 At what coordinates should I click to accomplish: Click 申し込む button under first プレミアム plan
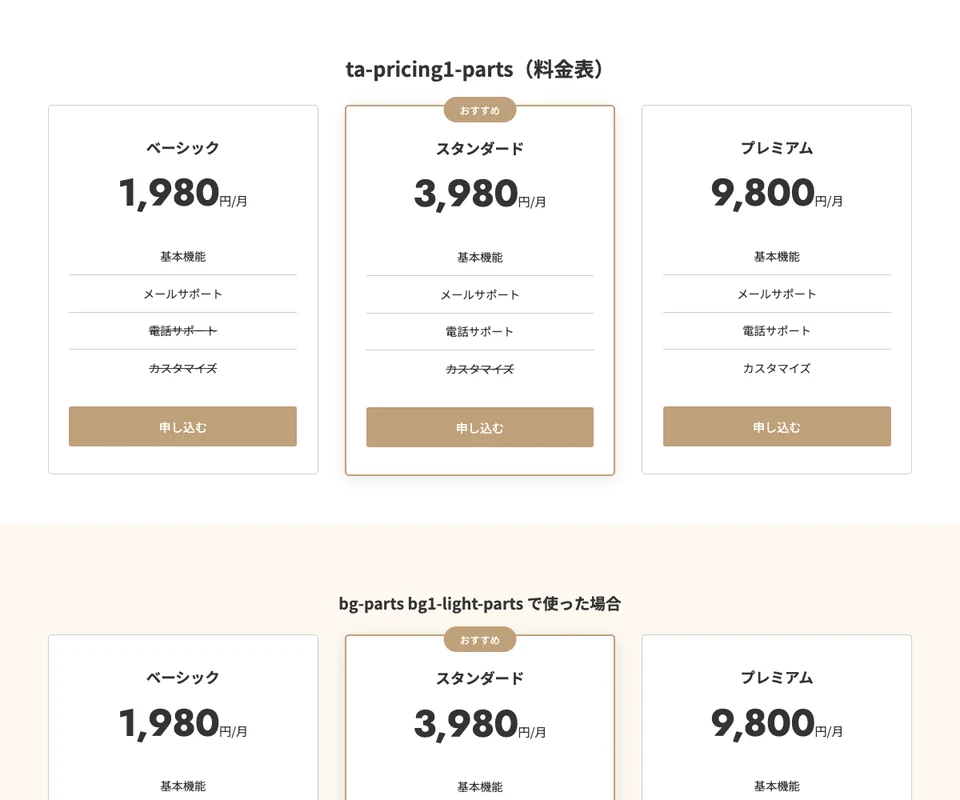pos(777,427)
